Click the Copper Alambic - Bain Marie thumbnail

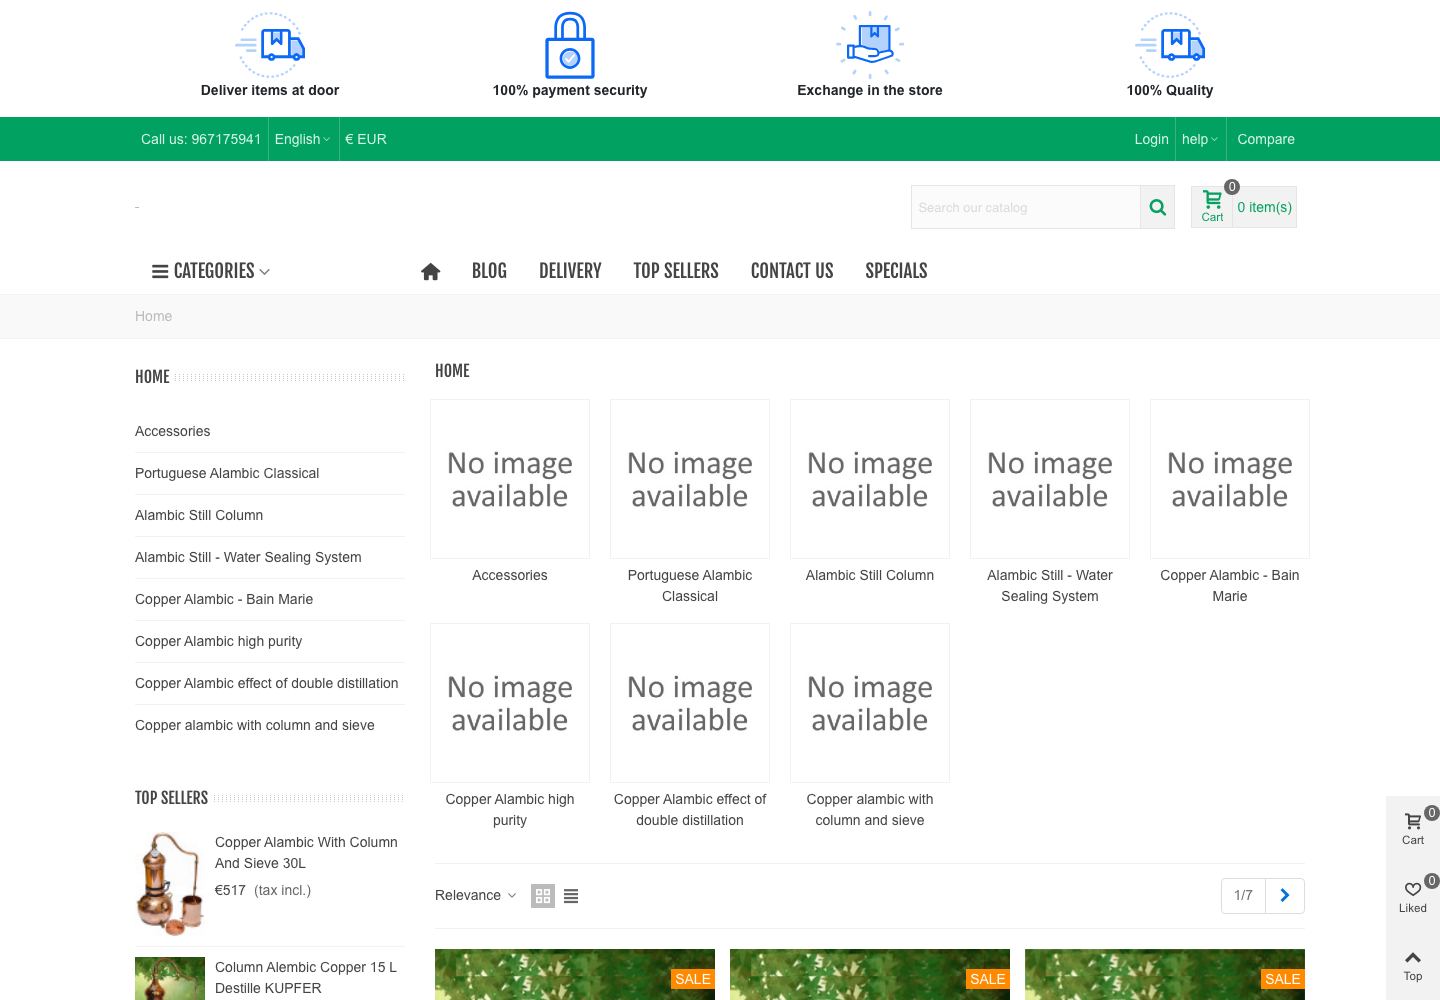point(1230,479)
